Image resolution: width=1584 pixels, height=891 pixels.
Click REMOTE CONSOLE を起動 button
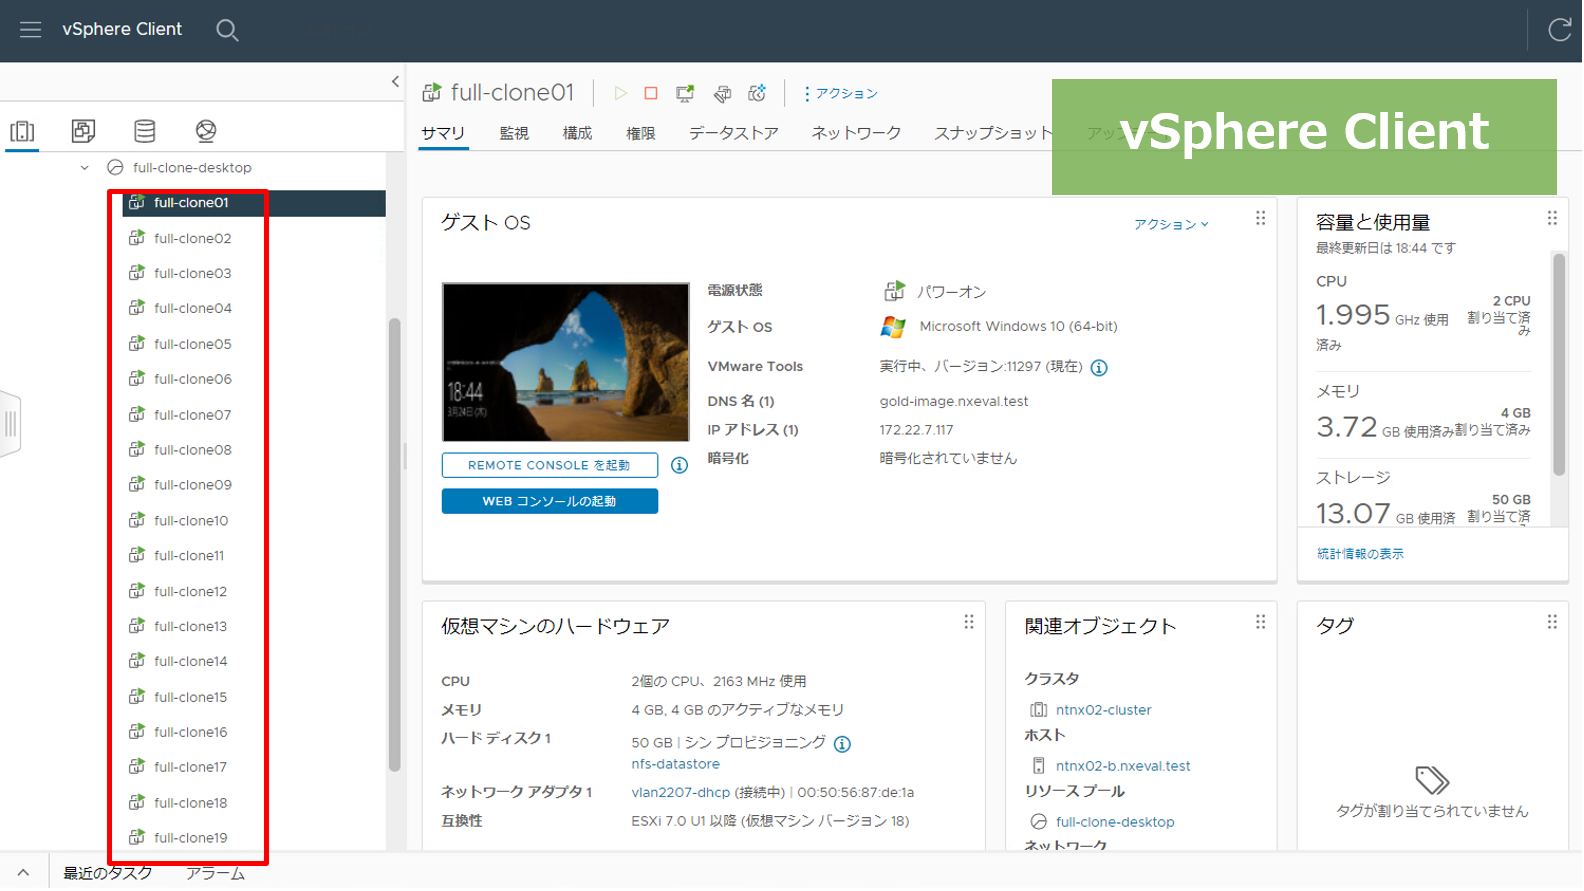(550, 466)
